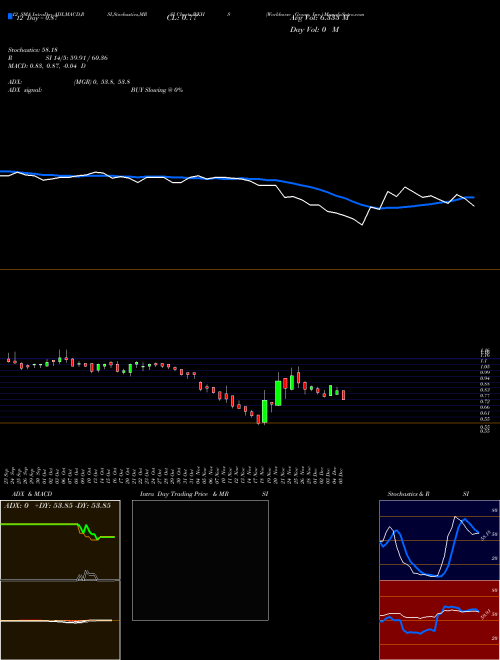Click the rotated '59.91' RSI value label
The image size is (500, 660).
tap(486, 615)
